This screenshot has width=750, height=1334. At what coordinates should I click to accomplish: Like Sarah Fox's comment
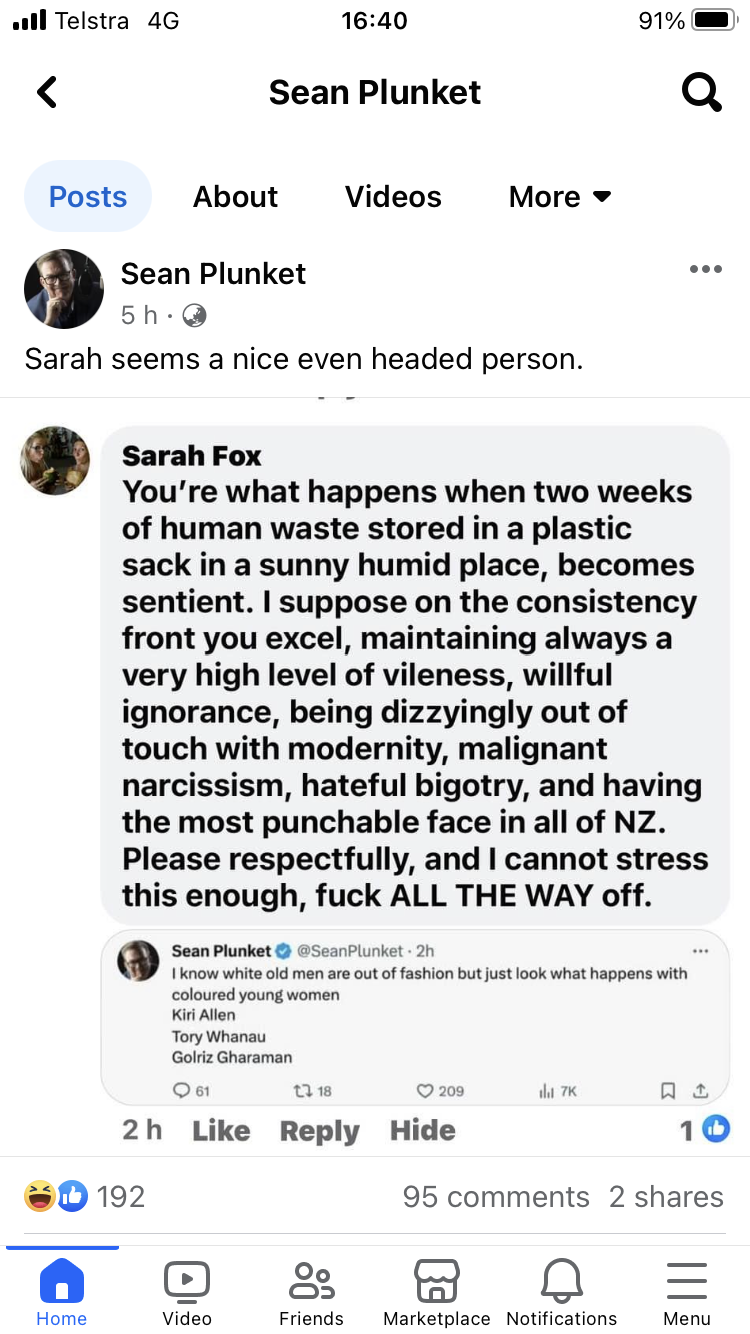(221, 1131)
